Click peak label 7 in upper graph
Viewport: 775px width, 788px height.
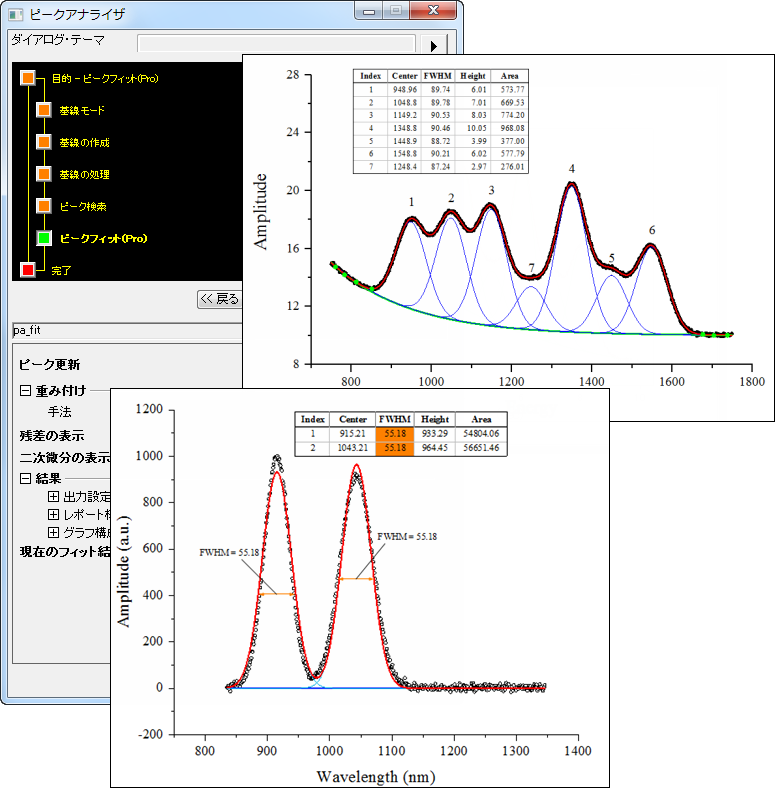(x=531, y=268)
